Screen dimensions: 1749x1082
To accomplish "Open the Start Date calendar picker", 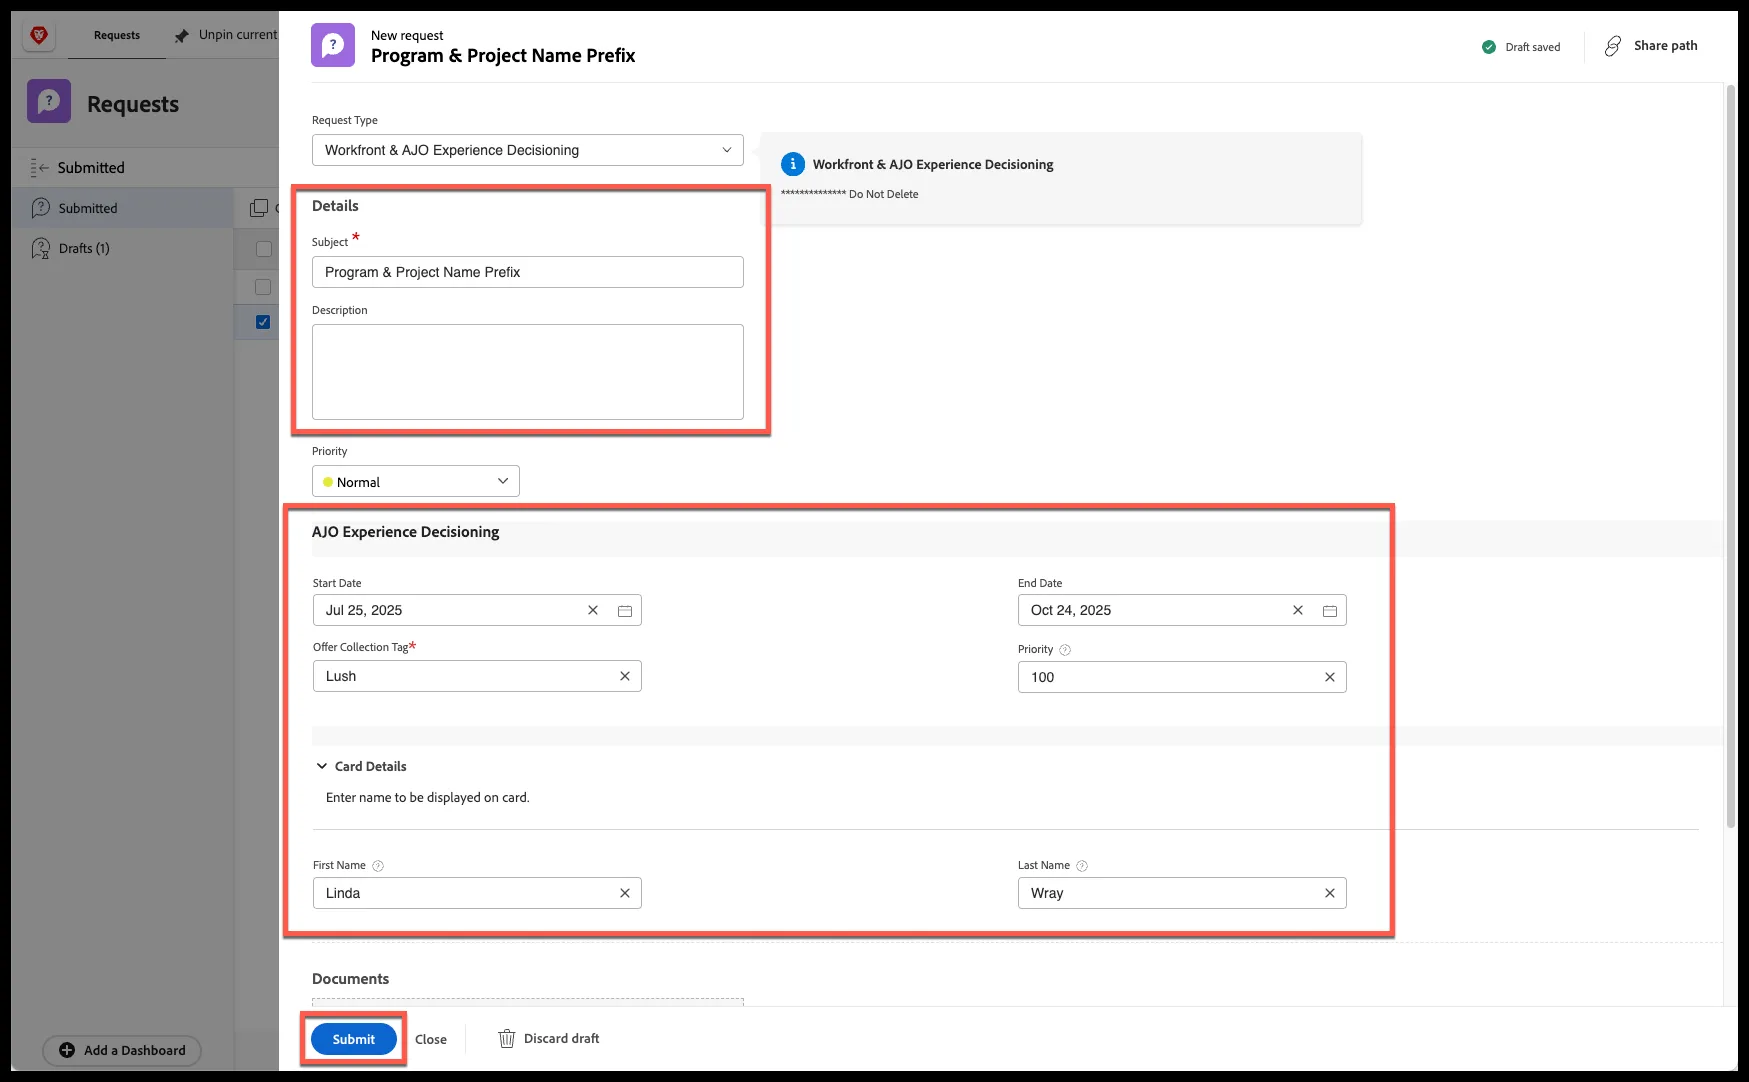I will 625,611.
